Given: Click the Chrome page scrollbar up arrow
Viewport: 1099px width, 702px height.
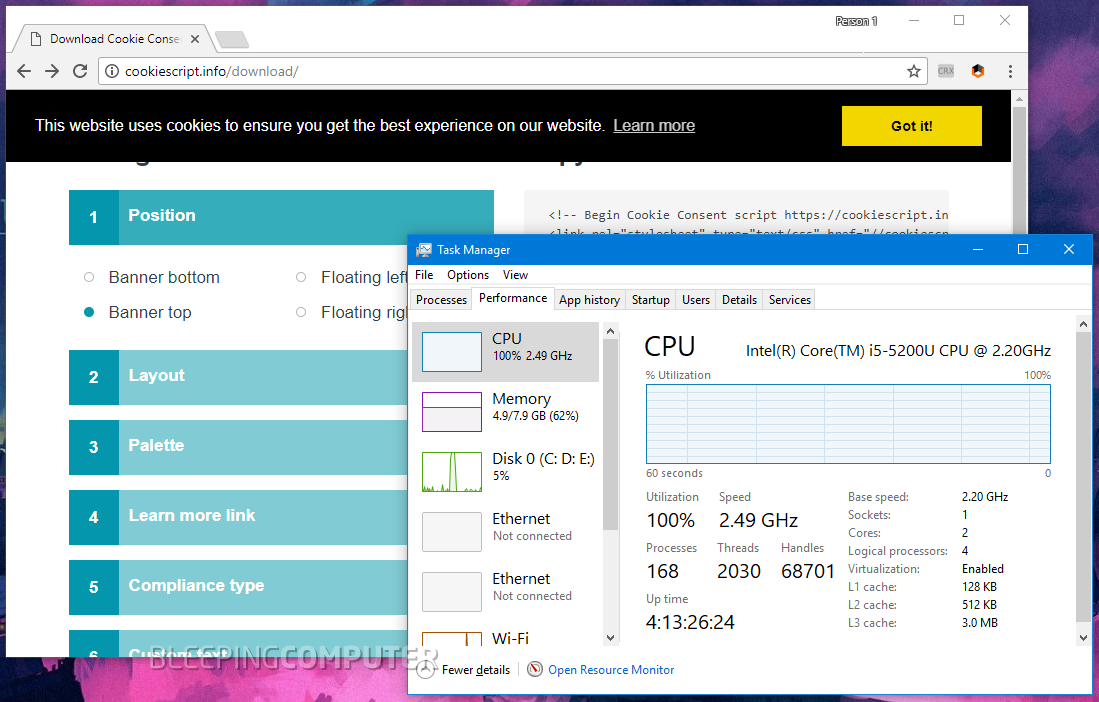Looking at the screenshot, I should [1020, 100].
